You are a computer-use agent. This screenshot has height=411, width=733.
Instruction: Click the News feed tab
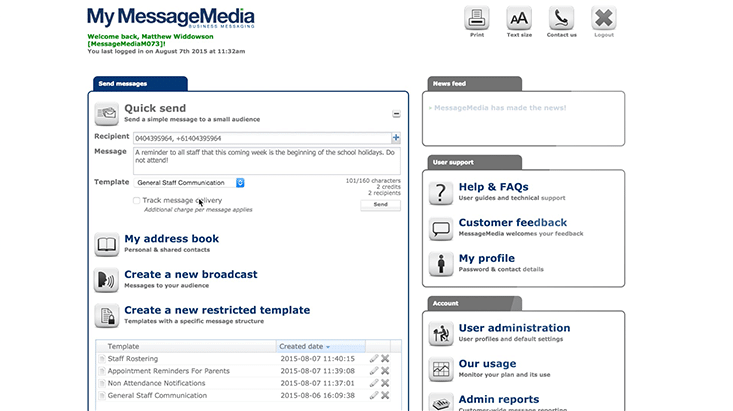[474, 84]
